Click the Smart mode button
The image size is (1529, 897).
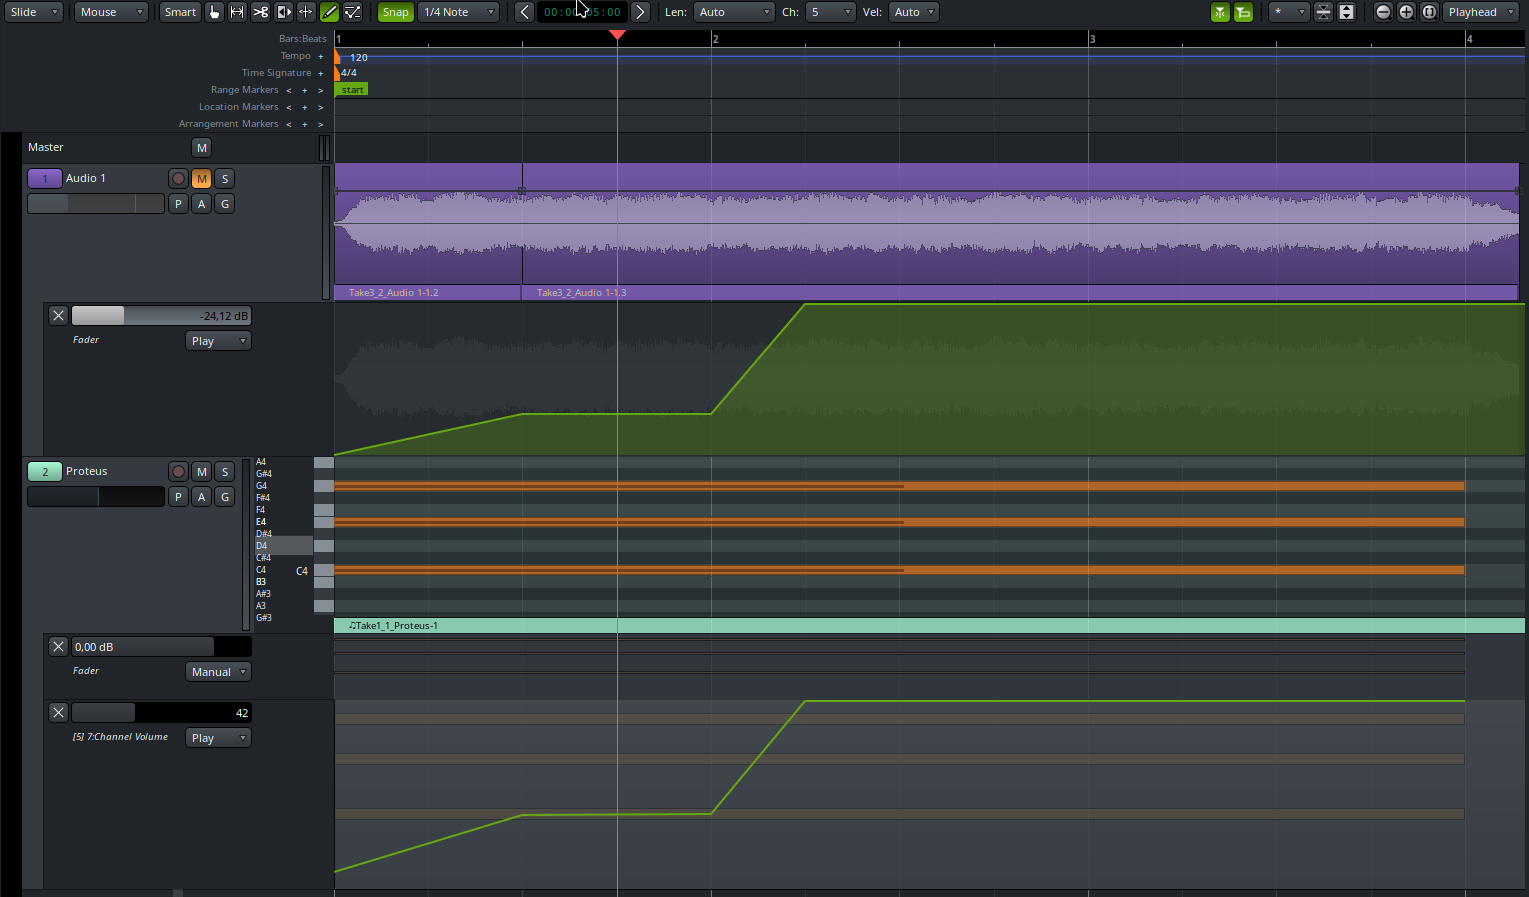[180, 12]
